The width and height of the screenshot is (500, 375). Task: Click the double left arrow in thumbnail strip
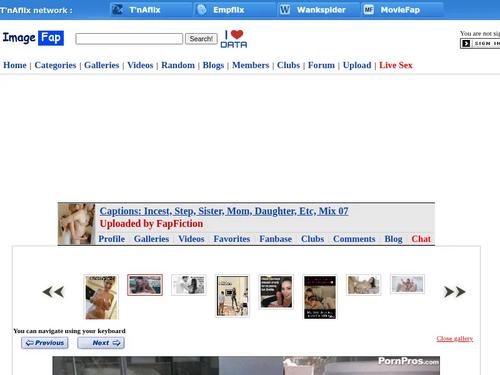(53, 292)
